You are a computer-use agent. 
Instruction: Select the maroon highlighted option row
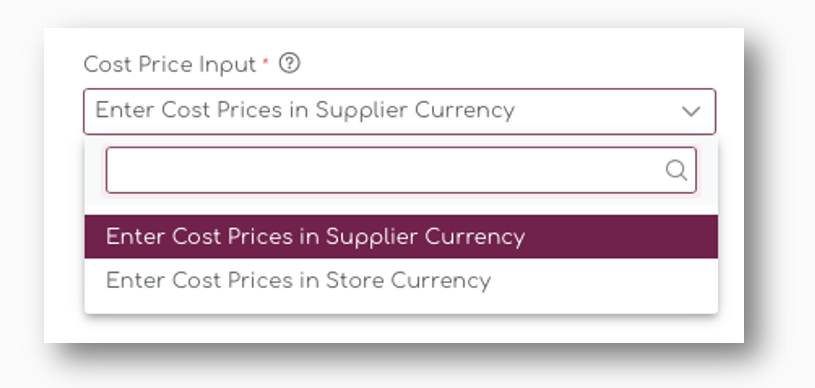401,237
